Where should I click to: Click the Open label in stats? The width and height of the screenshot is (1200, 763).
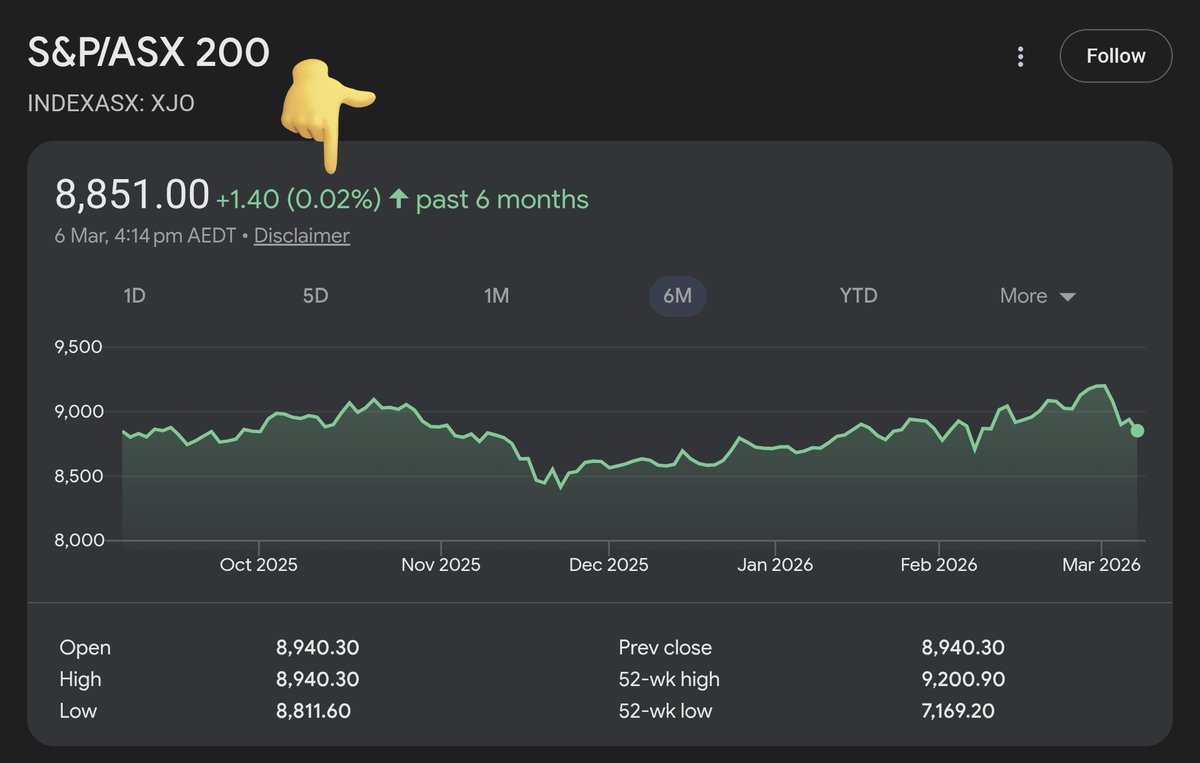(x=85, y=648)
